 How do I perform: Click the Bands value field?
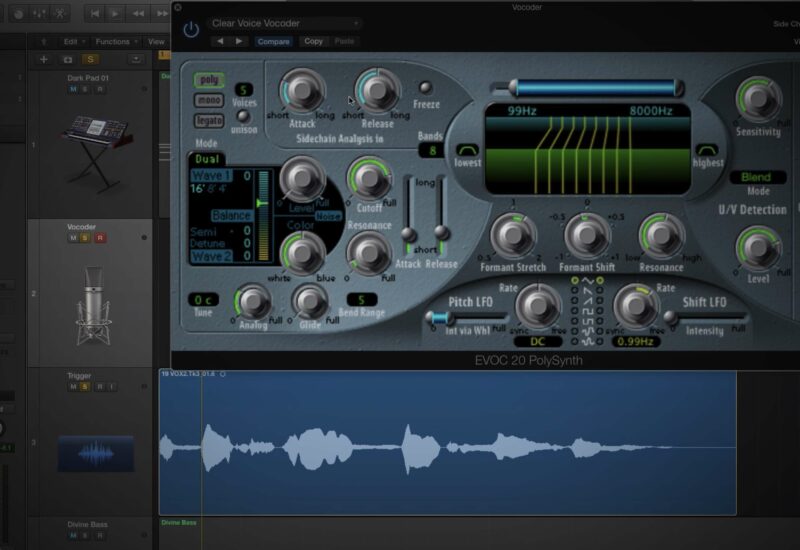432,151
